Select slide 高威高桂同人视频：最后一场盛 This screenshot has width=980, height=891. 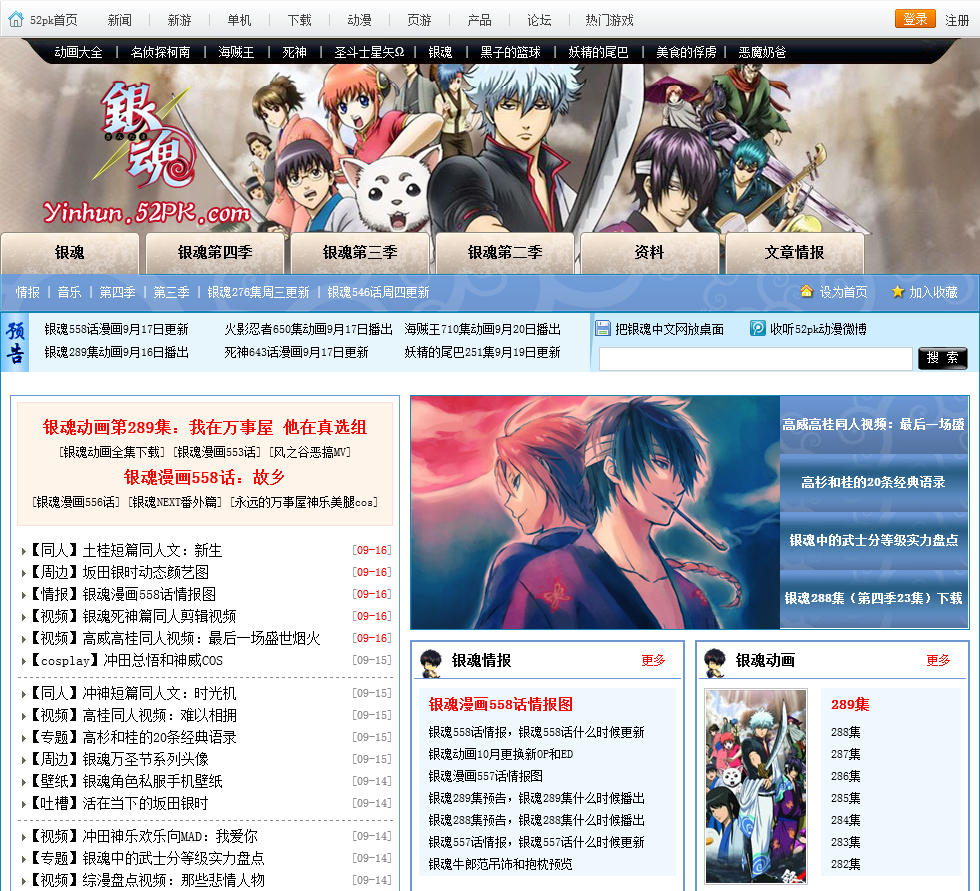[874, 425]
